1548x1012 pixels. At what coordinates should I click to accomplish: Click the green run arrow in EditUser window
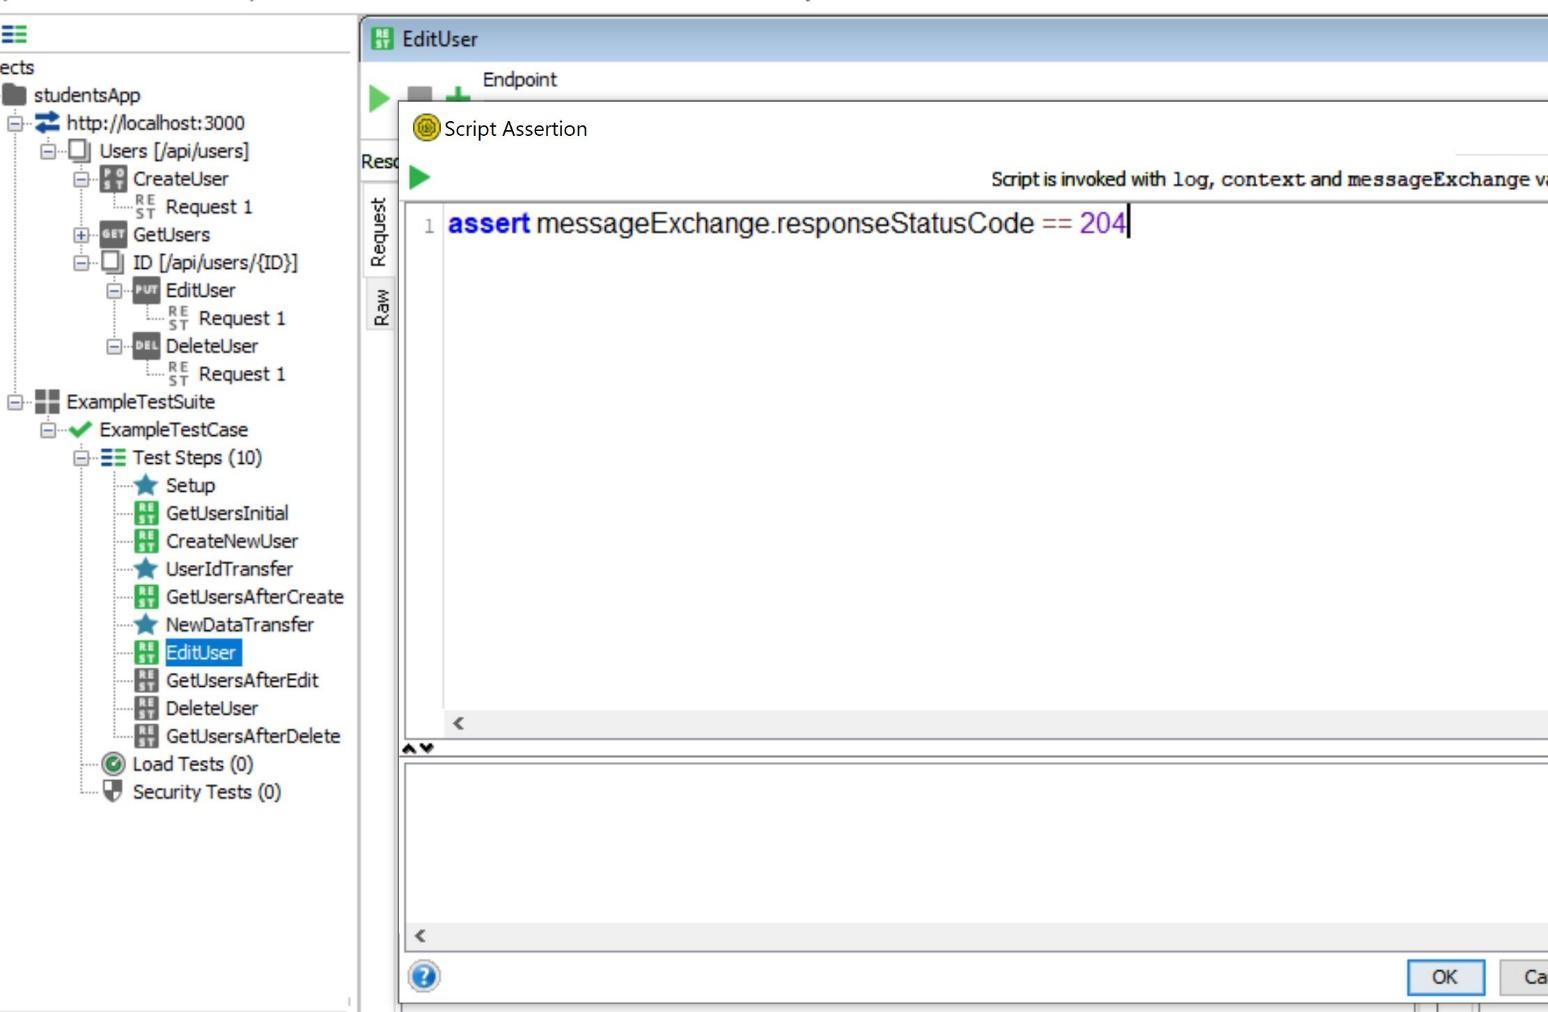(379, 98)
